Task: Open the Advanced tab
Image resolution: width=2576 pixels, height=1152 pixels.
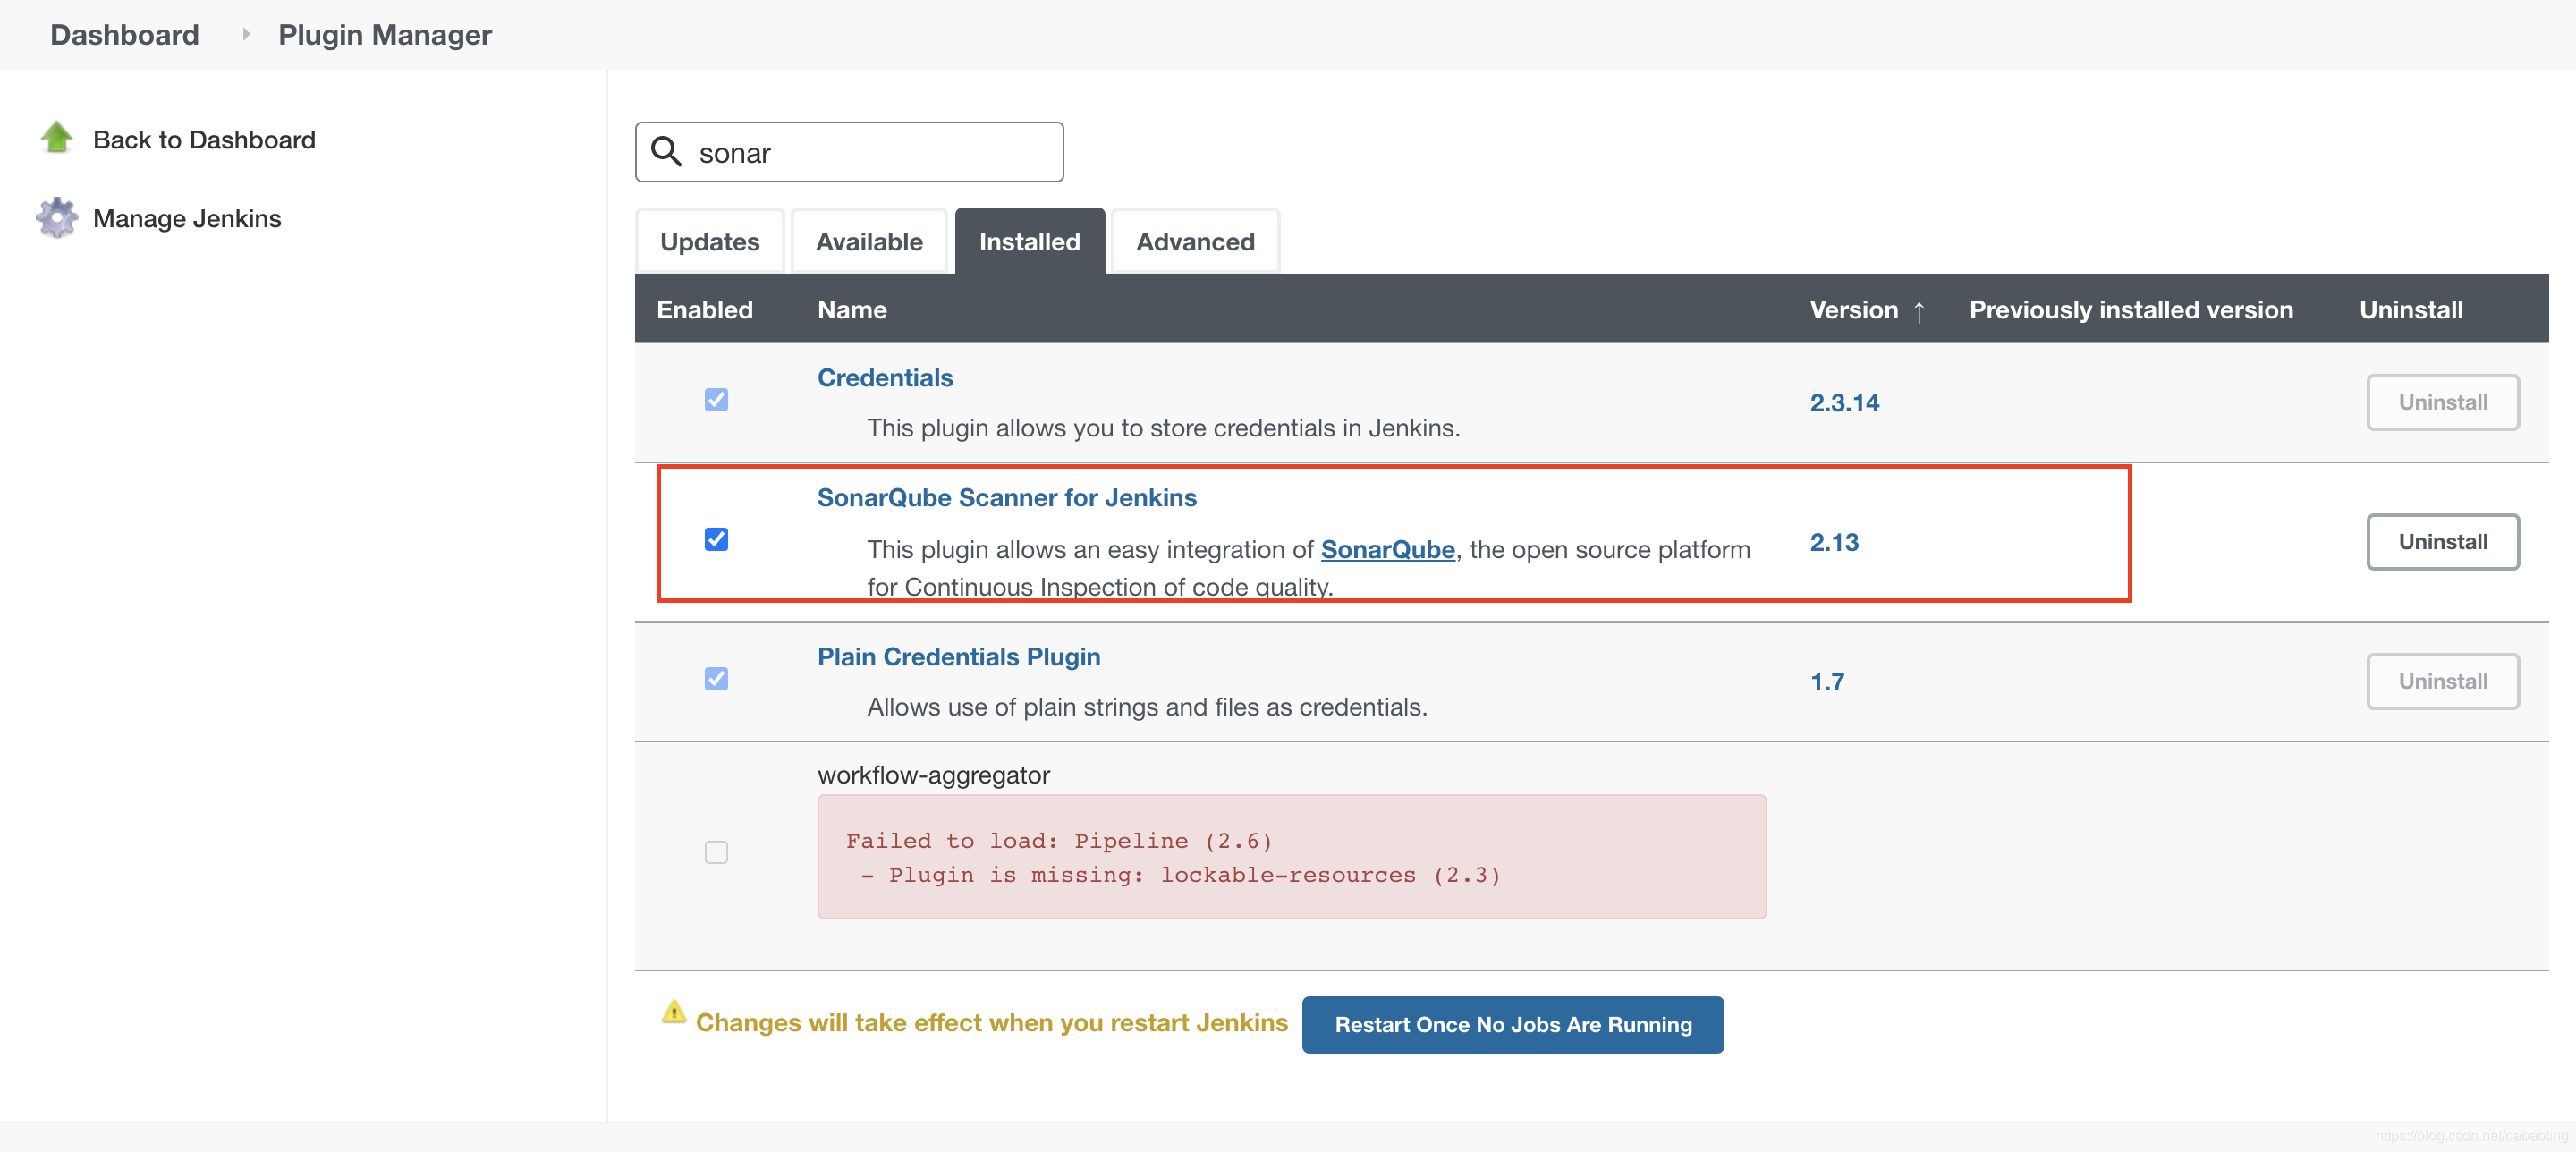Action: pyautogui.click(x=1195, y=241)
